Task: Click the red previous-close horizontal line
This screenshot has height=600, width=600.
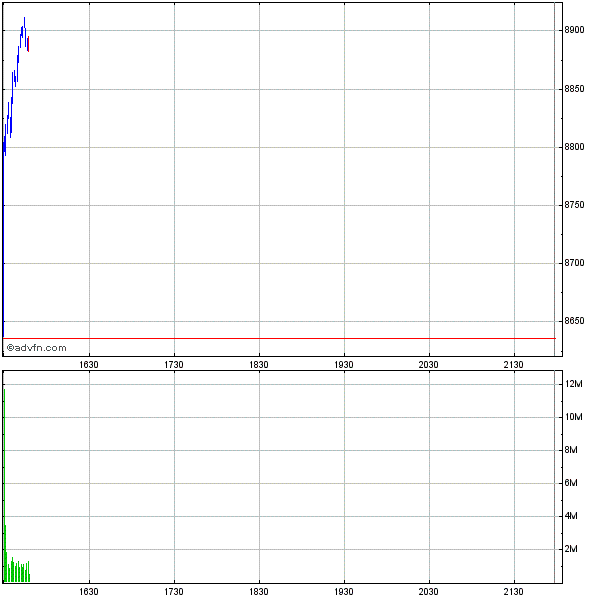Action: (x=279, y=338)
